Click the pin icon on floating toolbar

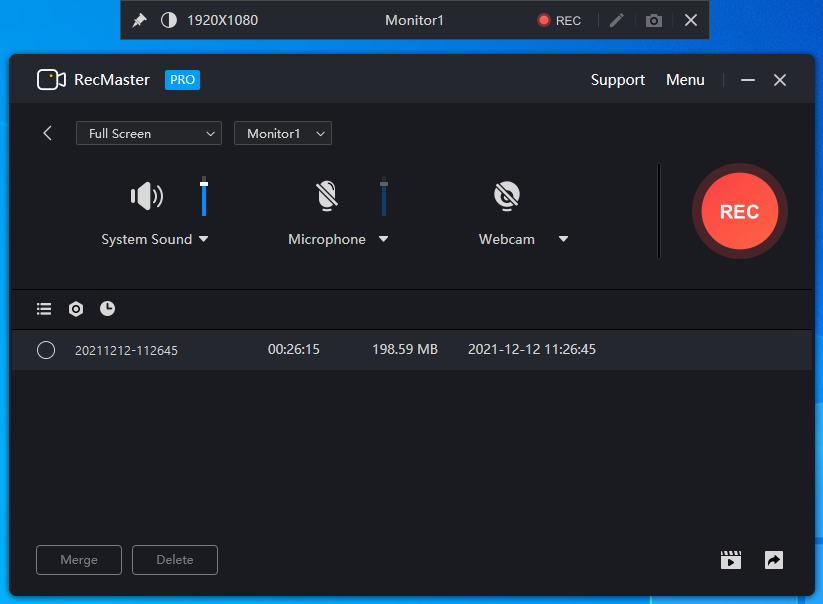click(x=139, y=20)
